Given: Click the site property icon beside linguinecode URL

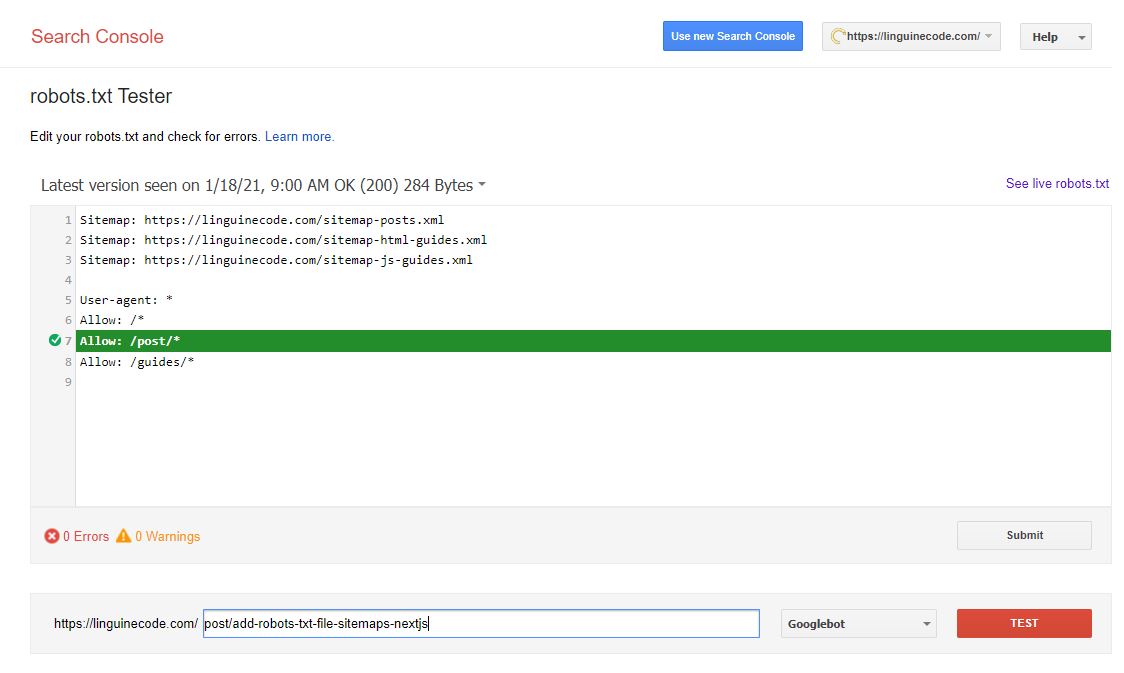Looking at the screenshot, I should [x=838, y=37].
